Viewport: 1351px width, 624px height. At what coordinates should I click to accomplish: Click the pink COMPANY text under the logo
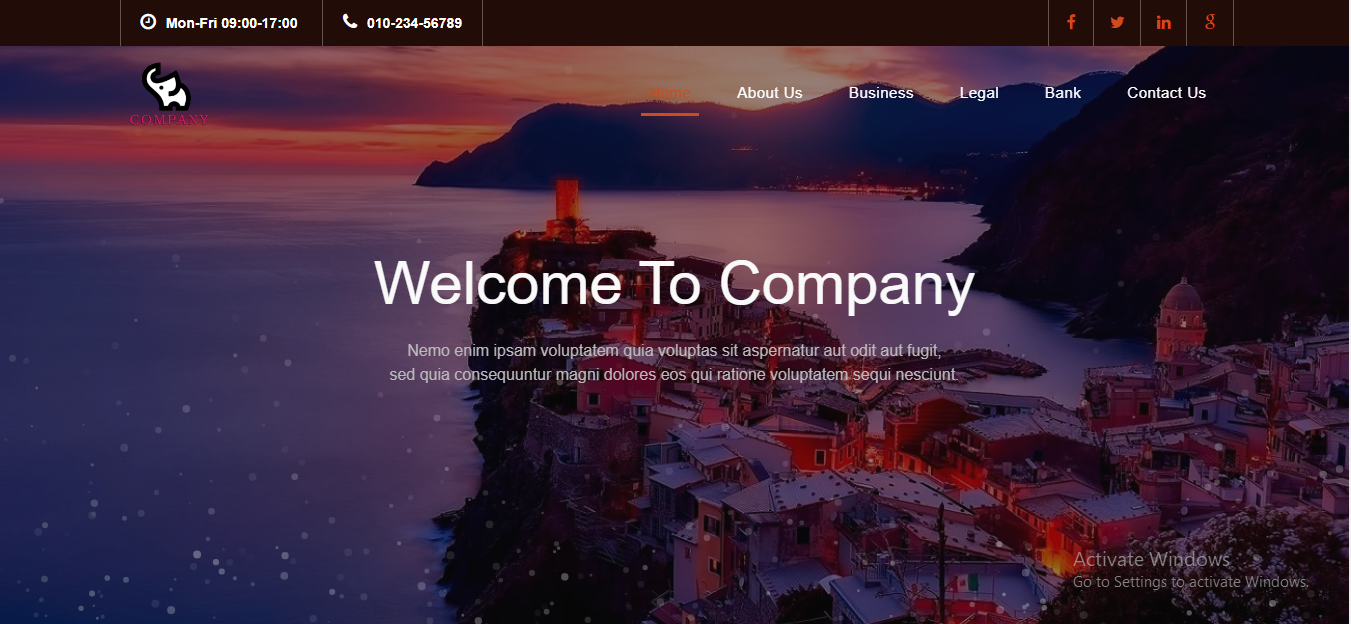[x=169, y=120]
